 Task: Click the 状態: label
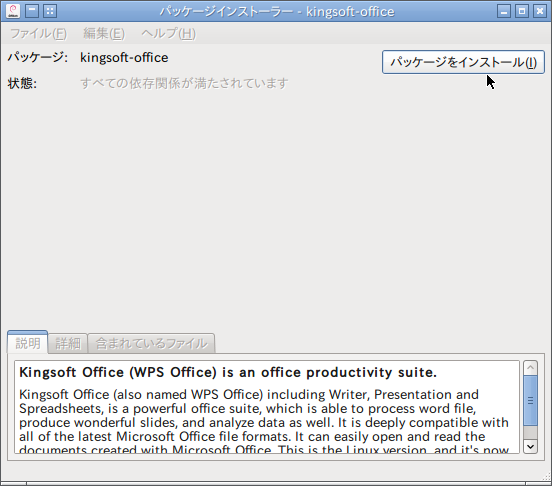click(x=22, y=83)
